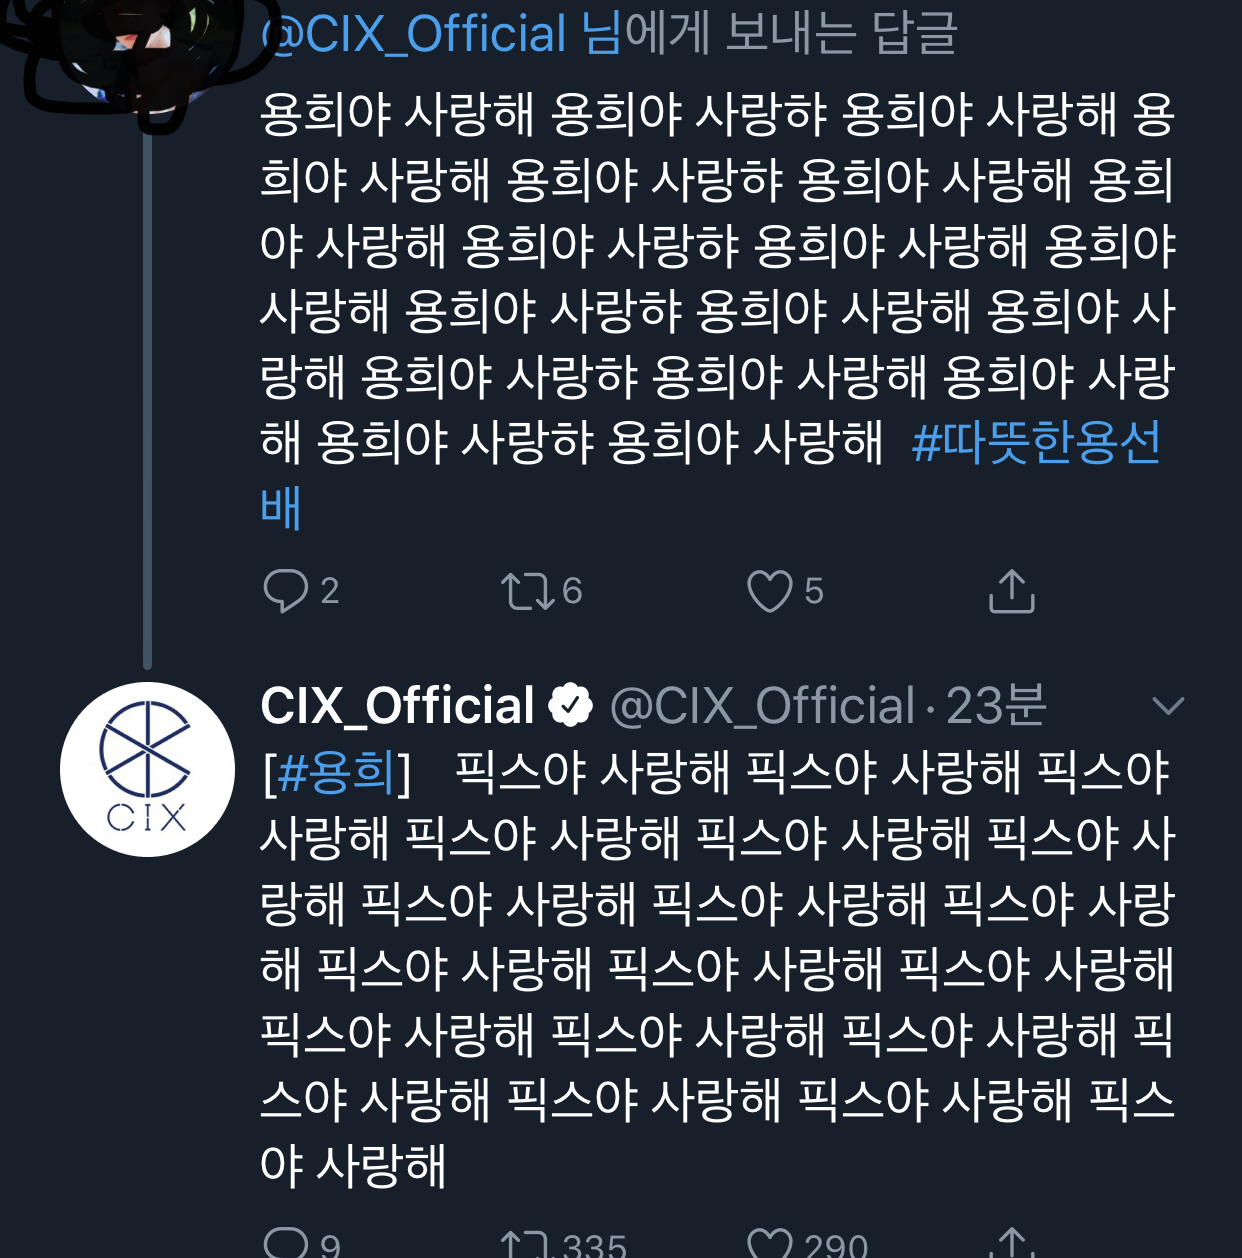Click the verified badge next to CIX_Official

(568, 705)
